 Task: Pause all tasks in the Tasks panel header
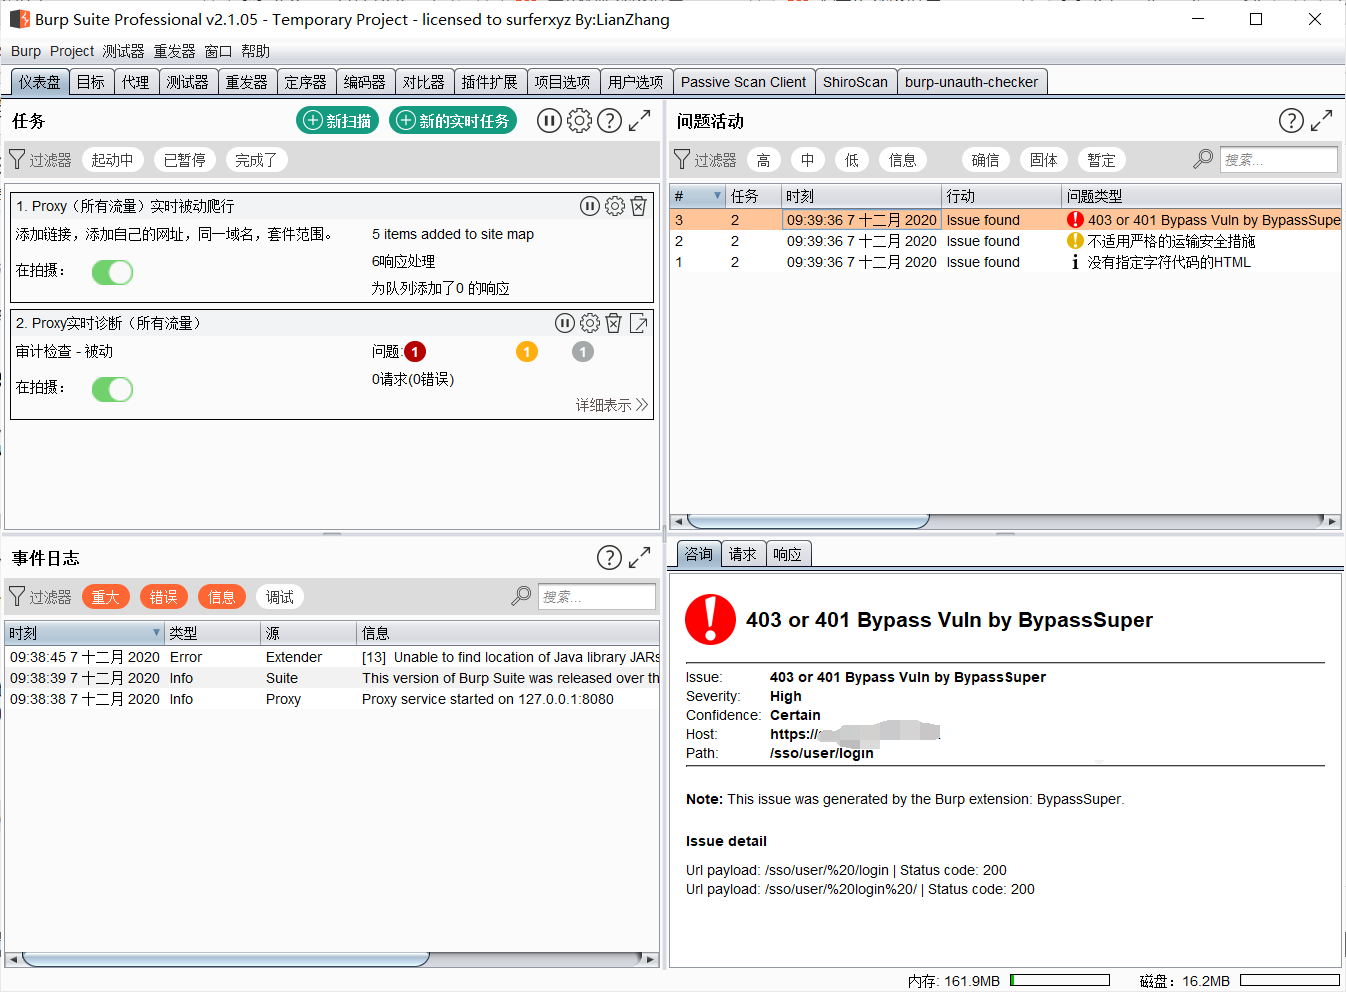point(549,121)
